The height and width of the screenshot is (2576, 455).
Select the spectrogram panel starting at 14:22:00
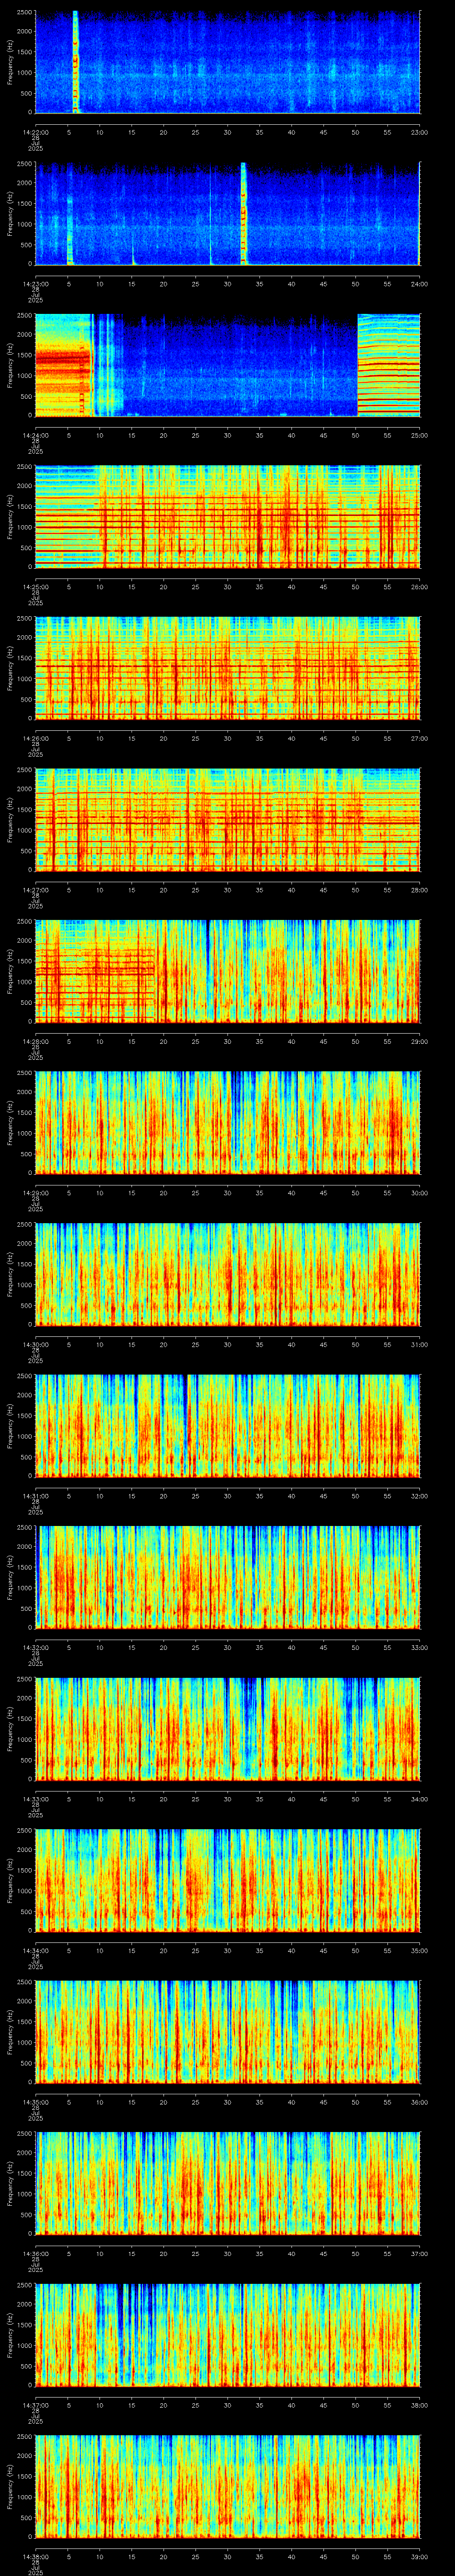tap(228, 62)
